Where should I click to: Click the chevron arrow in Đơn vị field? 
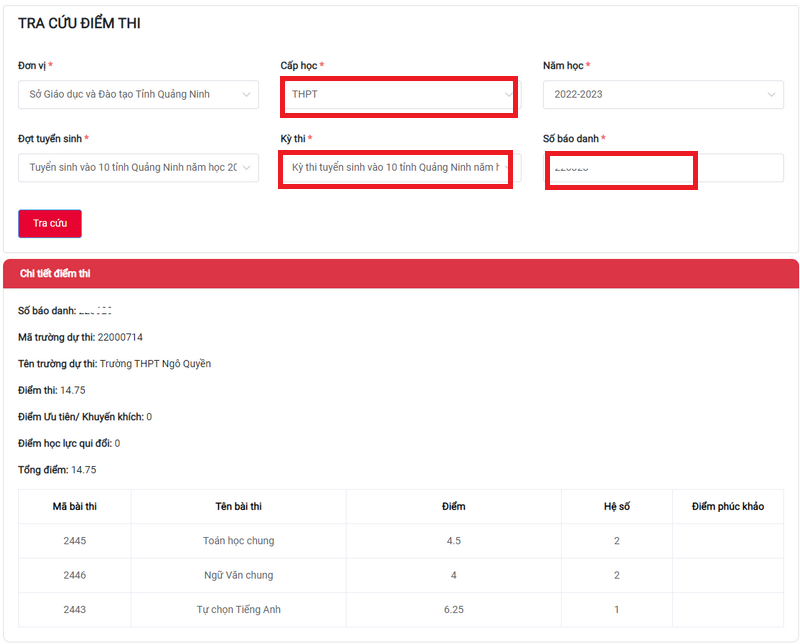tap(246, 94)
